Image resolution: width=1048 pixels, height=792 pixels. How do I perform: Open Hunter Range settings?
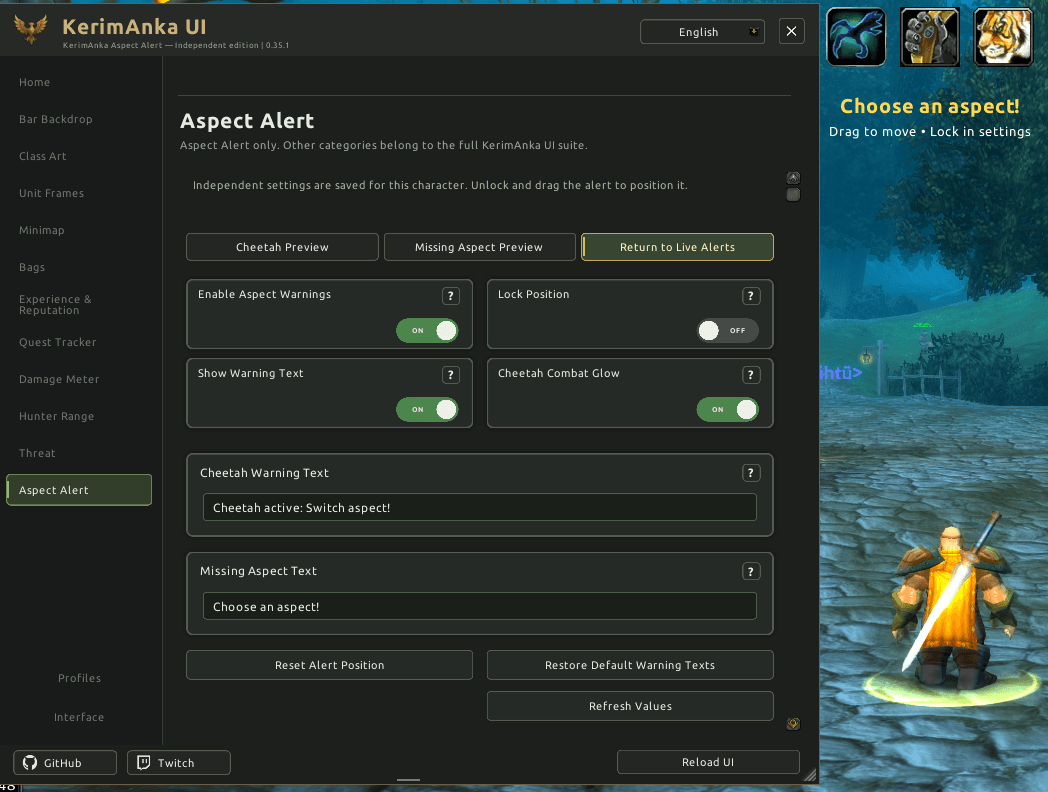pyautogui.click(x=57, y=416)
